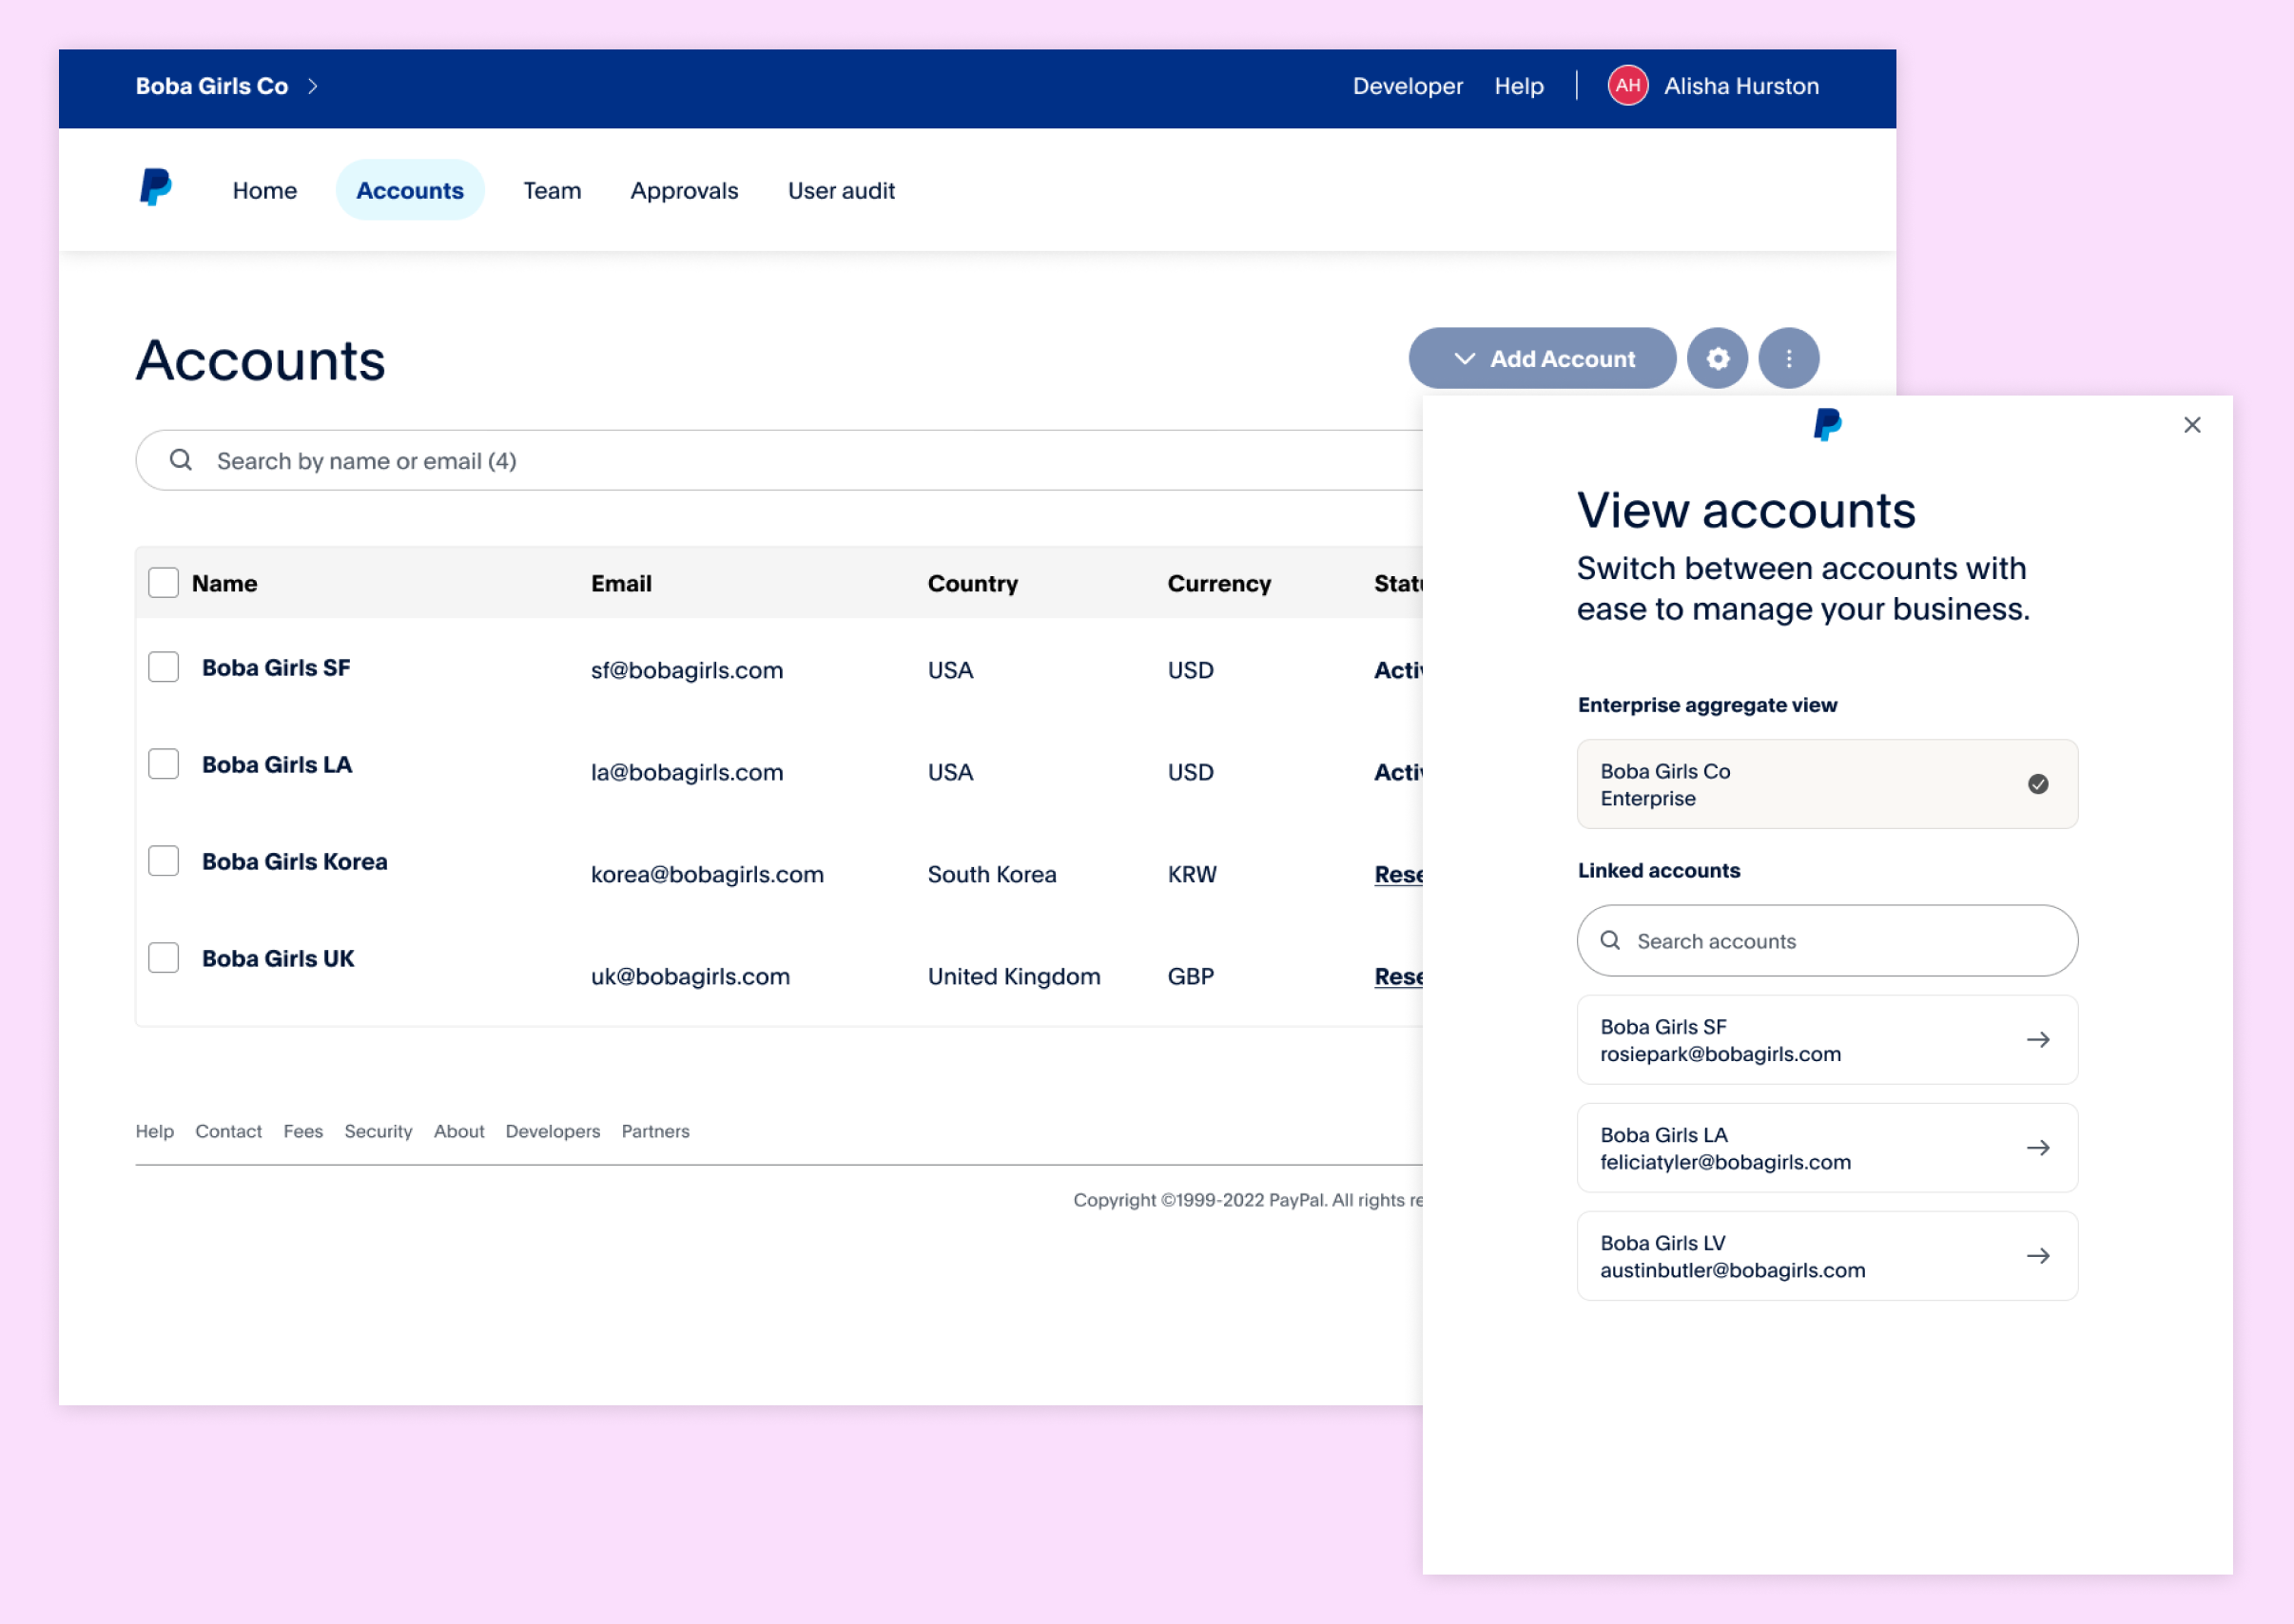Click the footer Security link
The image size is (2294, 1624).
[x=378, y=1131]
